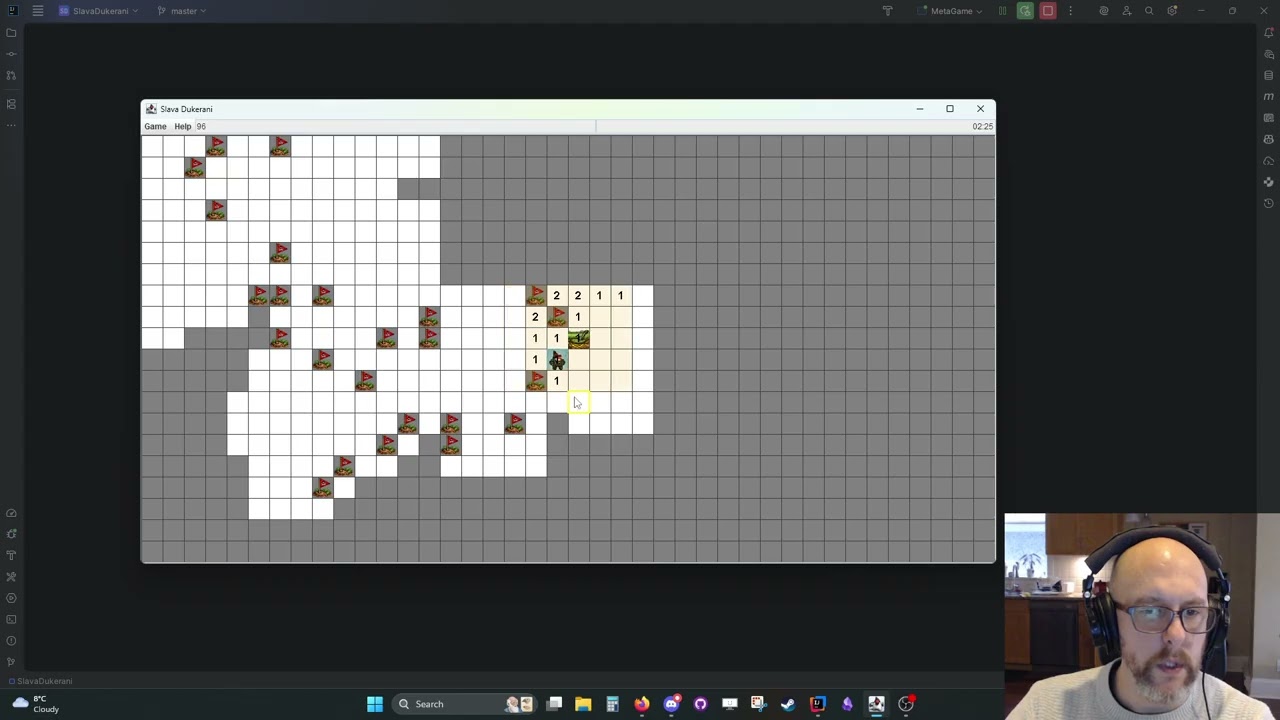Open Steam from the taskbar
Screen dimensions: 1280x720
(788, 704)
